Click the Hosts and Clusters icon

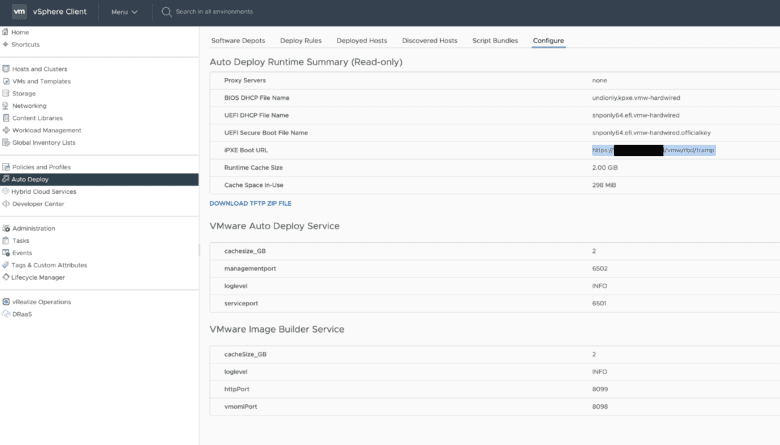pyautogui.click(x=6, y=69)
